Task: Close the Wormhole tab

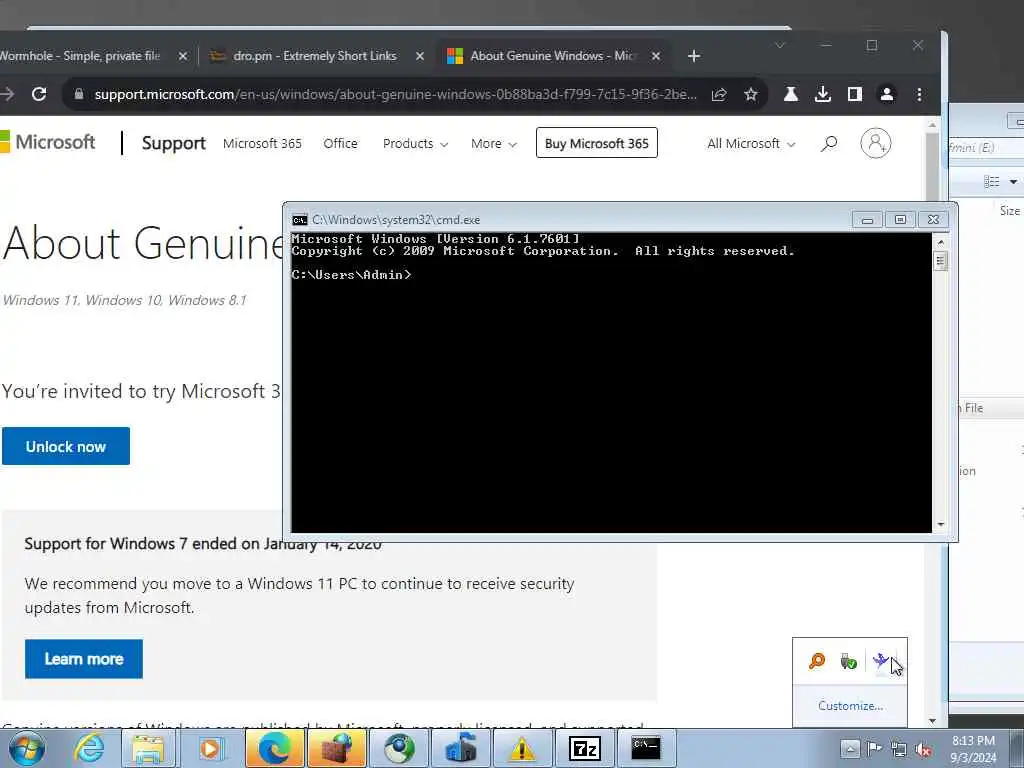Action: click(183, 56)
